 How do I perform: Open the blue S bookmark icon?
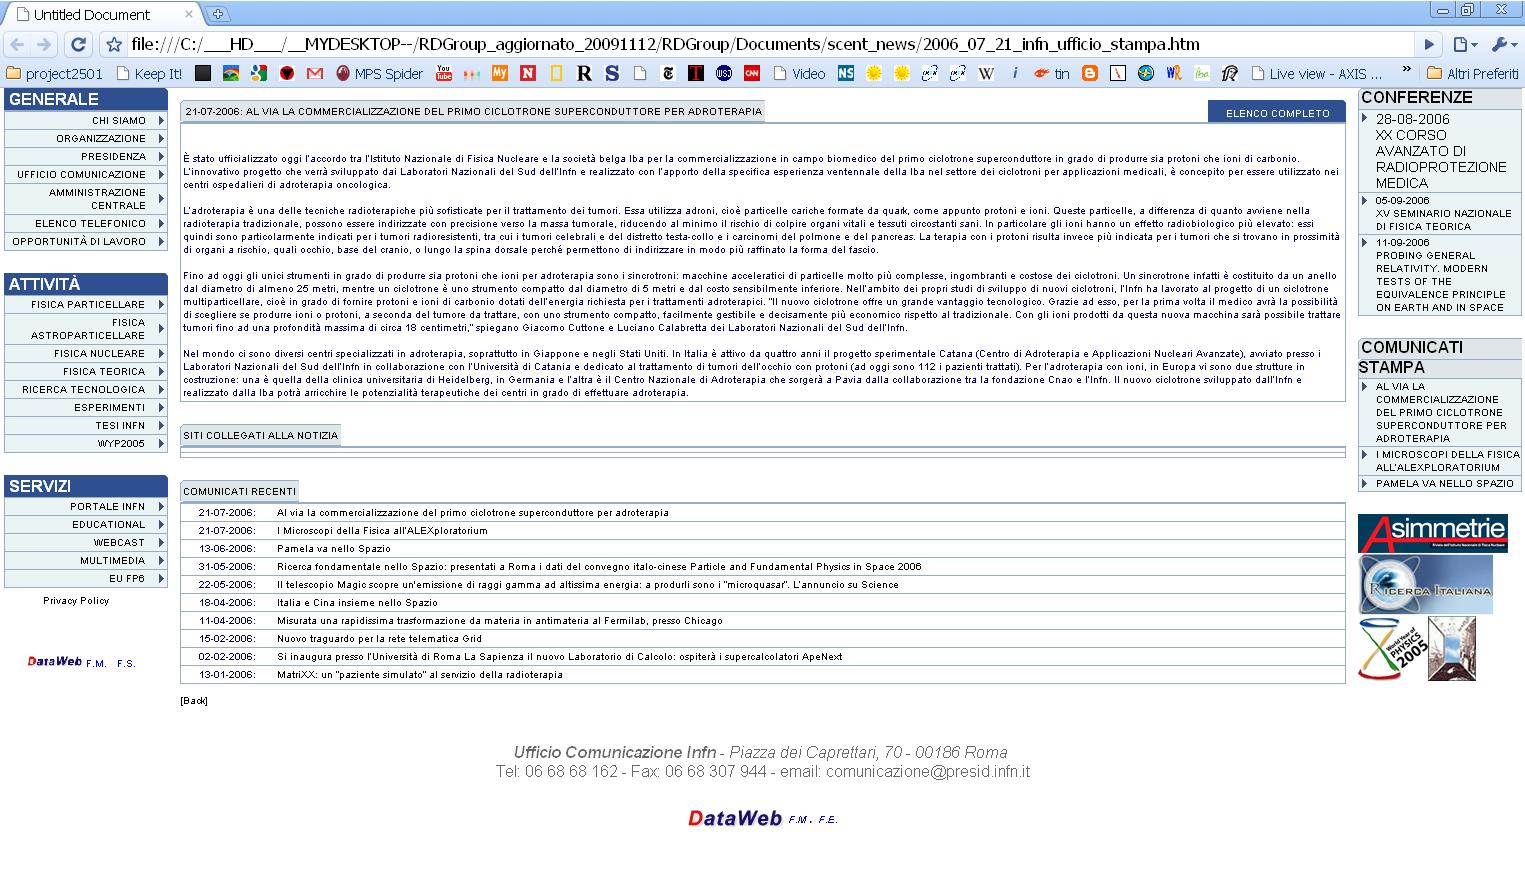(612, 73)
